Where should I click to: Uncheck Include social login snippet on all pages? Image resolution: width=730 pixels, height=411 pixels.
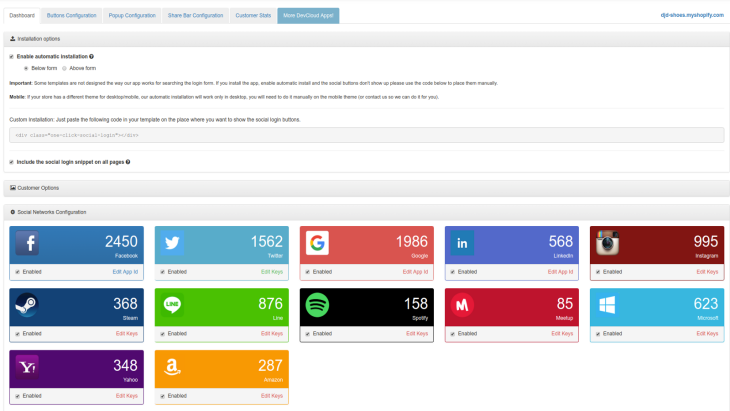12,161
